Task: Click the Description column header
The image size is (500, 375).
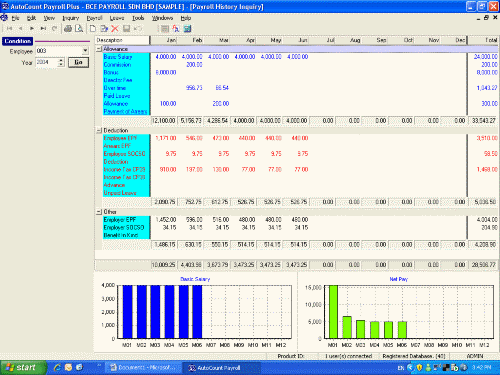Action: tap(122, 40)
